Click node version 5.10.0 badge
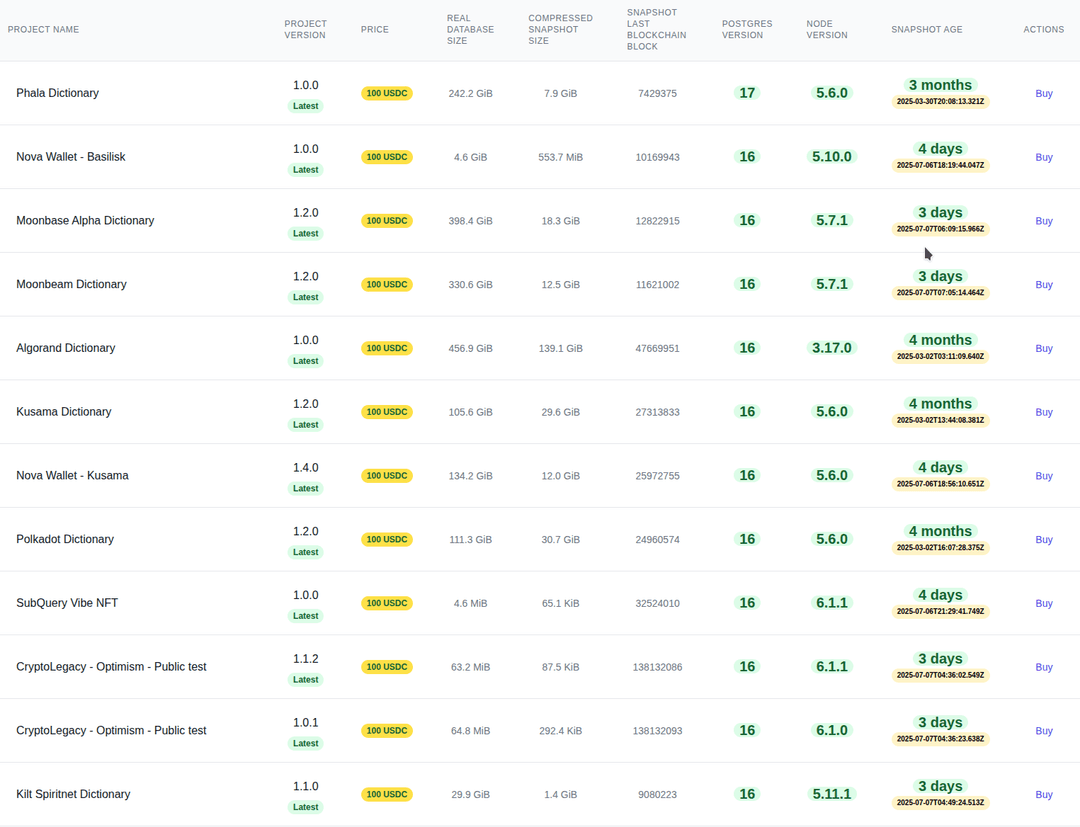 click(x=831, y=157)
